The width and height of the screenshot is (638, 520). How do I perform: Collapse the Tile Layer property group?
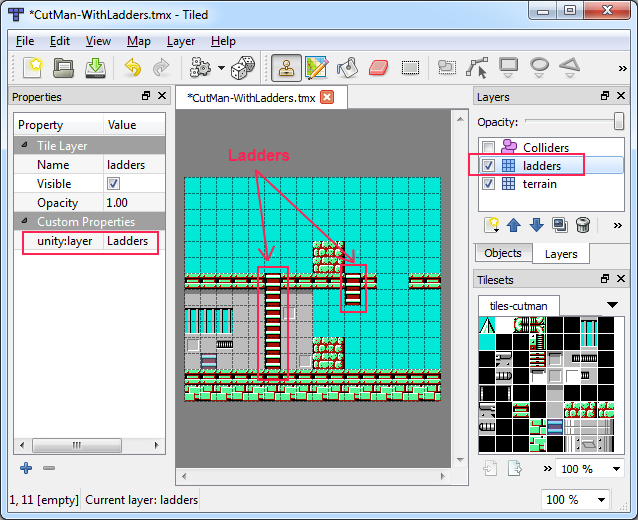(24, 145)
